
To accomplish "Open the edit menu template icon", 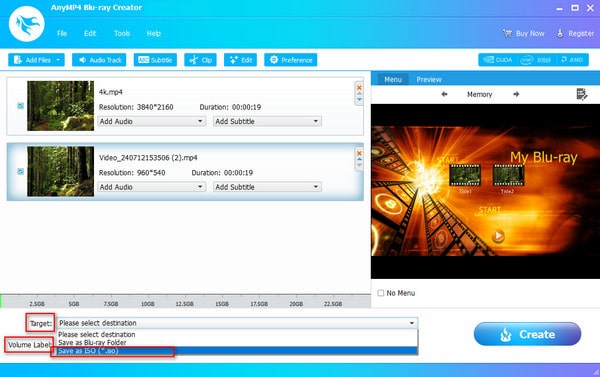I will point(582,94).
